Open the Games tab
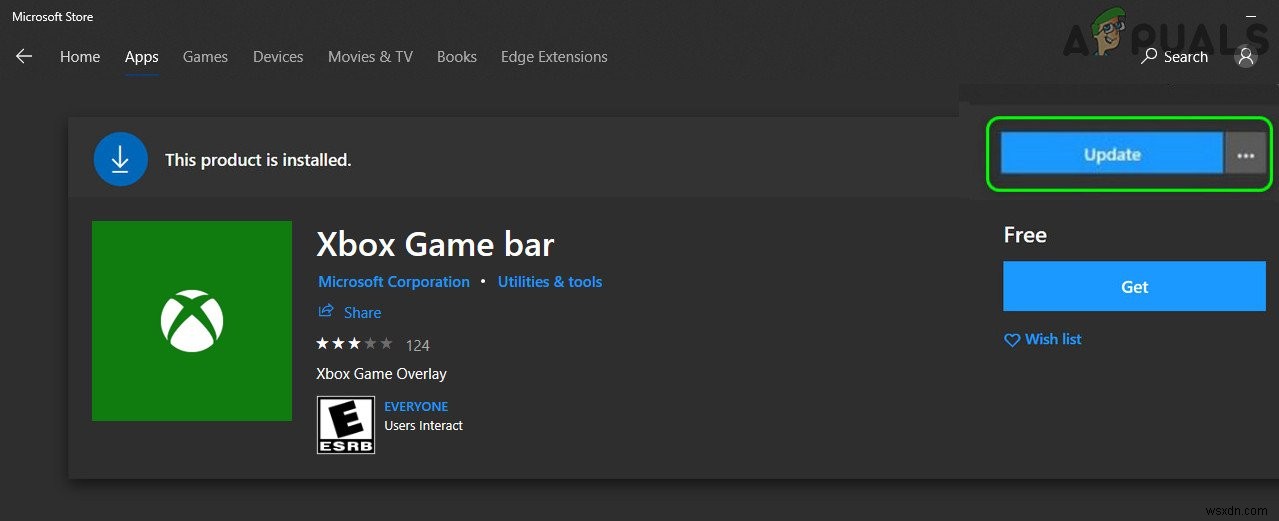Image resolution: width=1279 pixels, height=521 pixels. pos(205,57)
